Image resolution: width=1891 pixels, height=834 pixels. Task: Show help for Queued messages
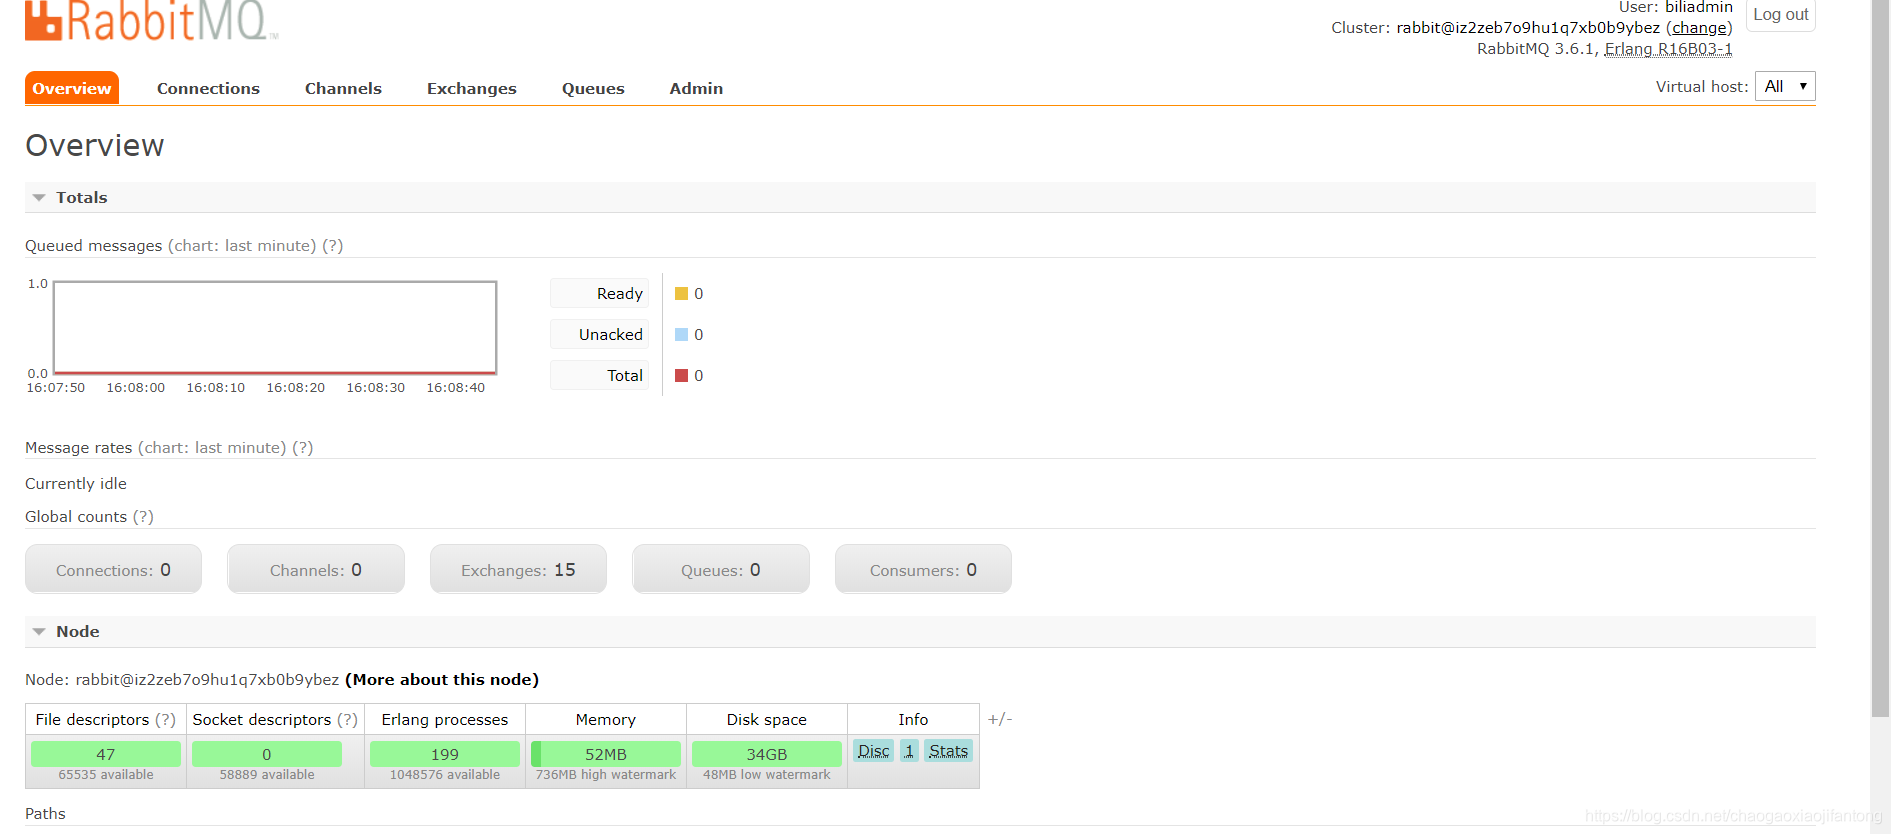click(332, 246)
